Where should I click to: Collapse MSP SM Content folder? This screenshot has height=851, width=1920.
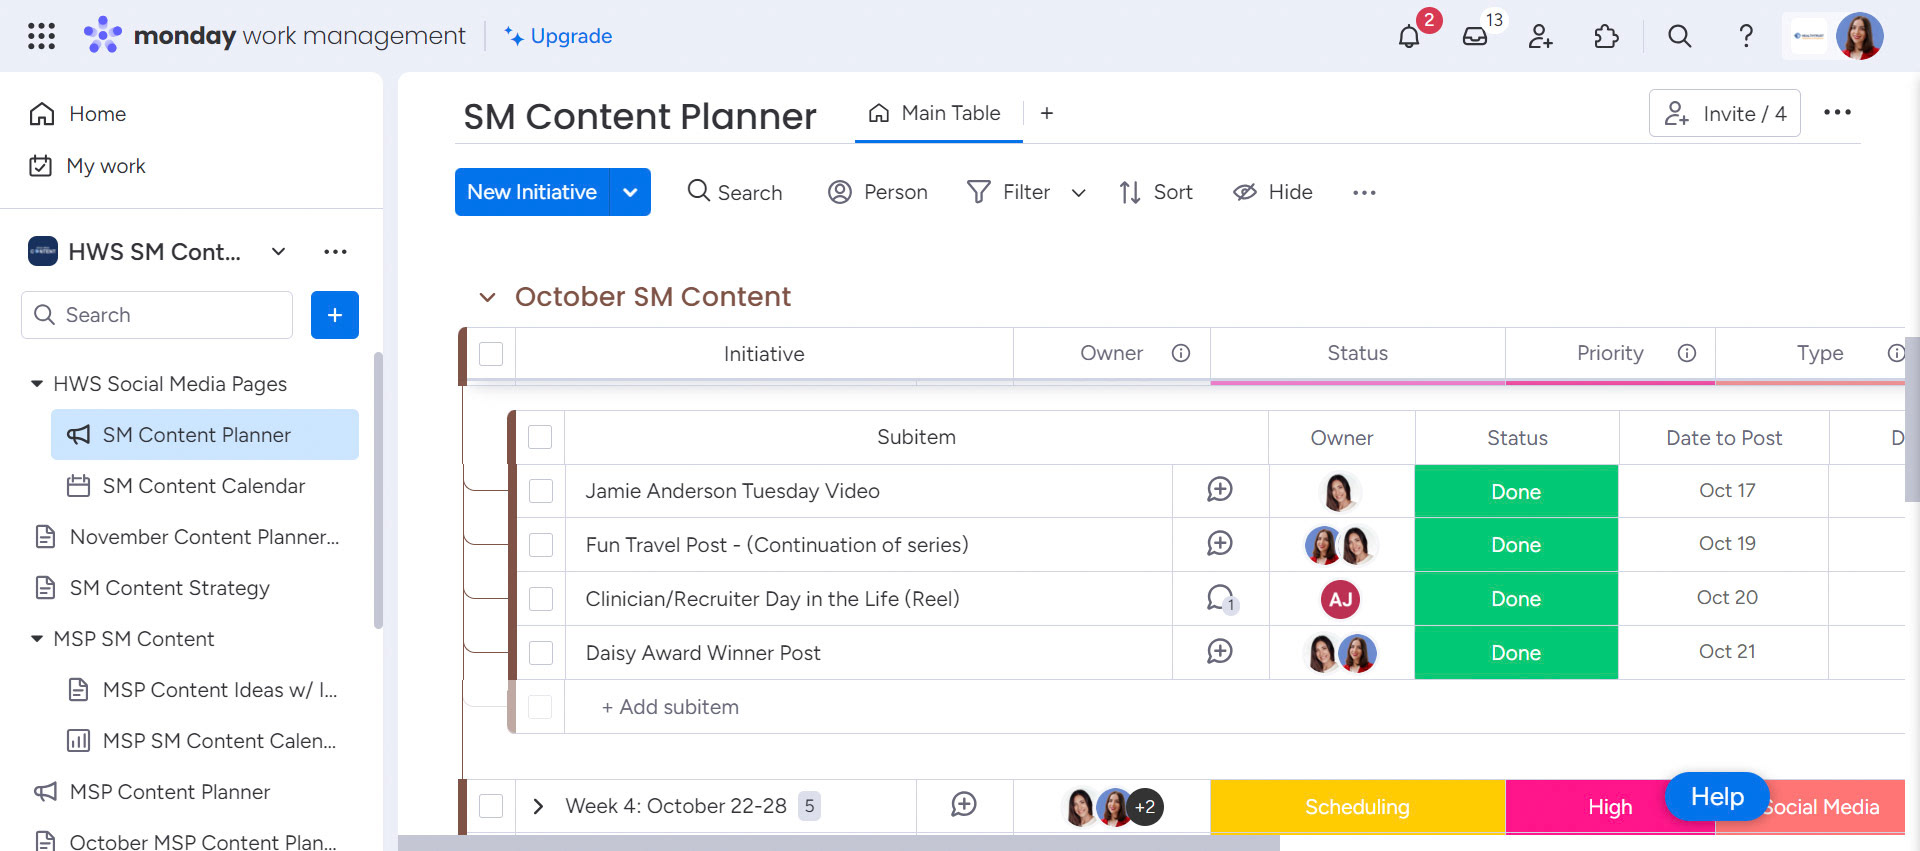(37, 639)
